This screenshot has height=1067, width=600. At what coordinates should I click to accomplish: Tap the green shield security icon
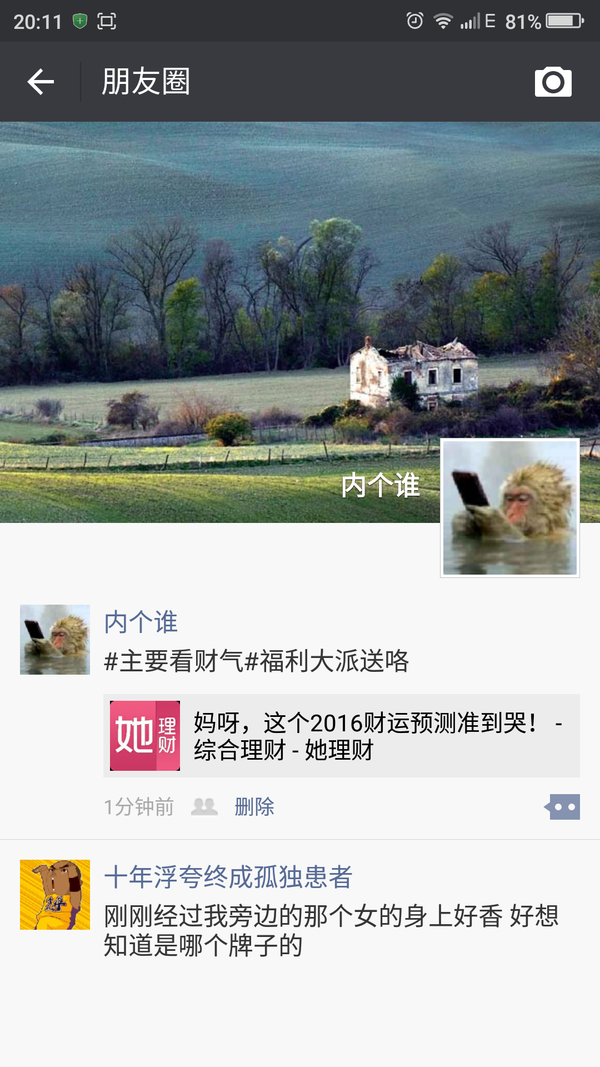tap(80, 21)
